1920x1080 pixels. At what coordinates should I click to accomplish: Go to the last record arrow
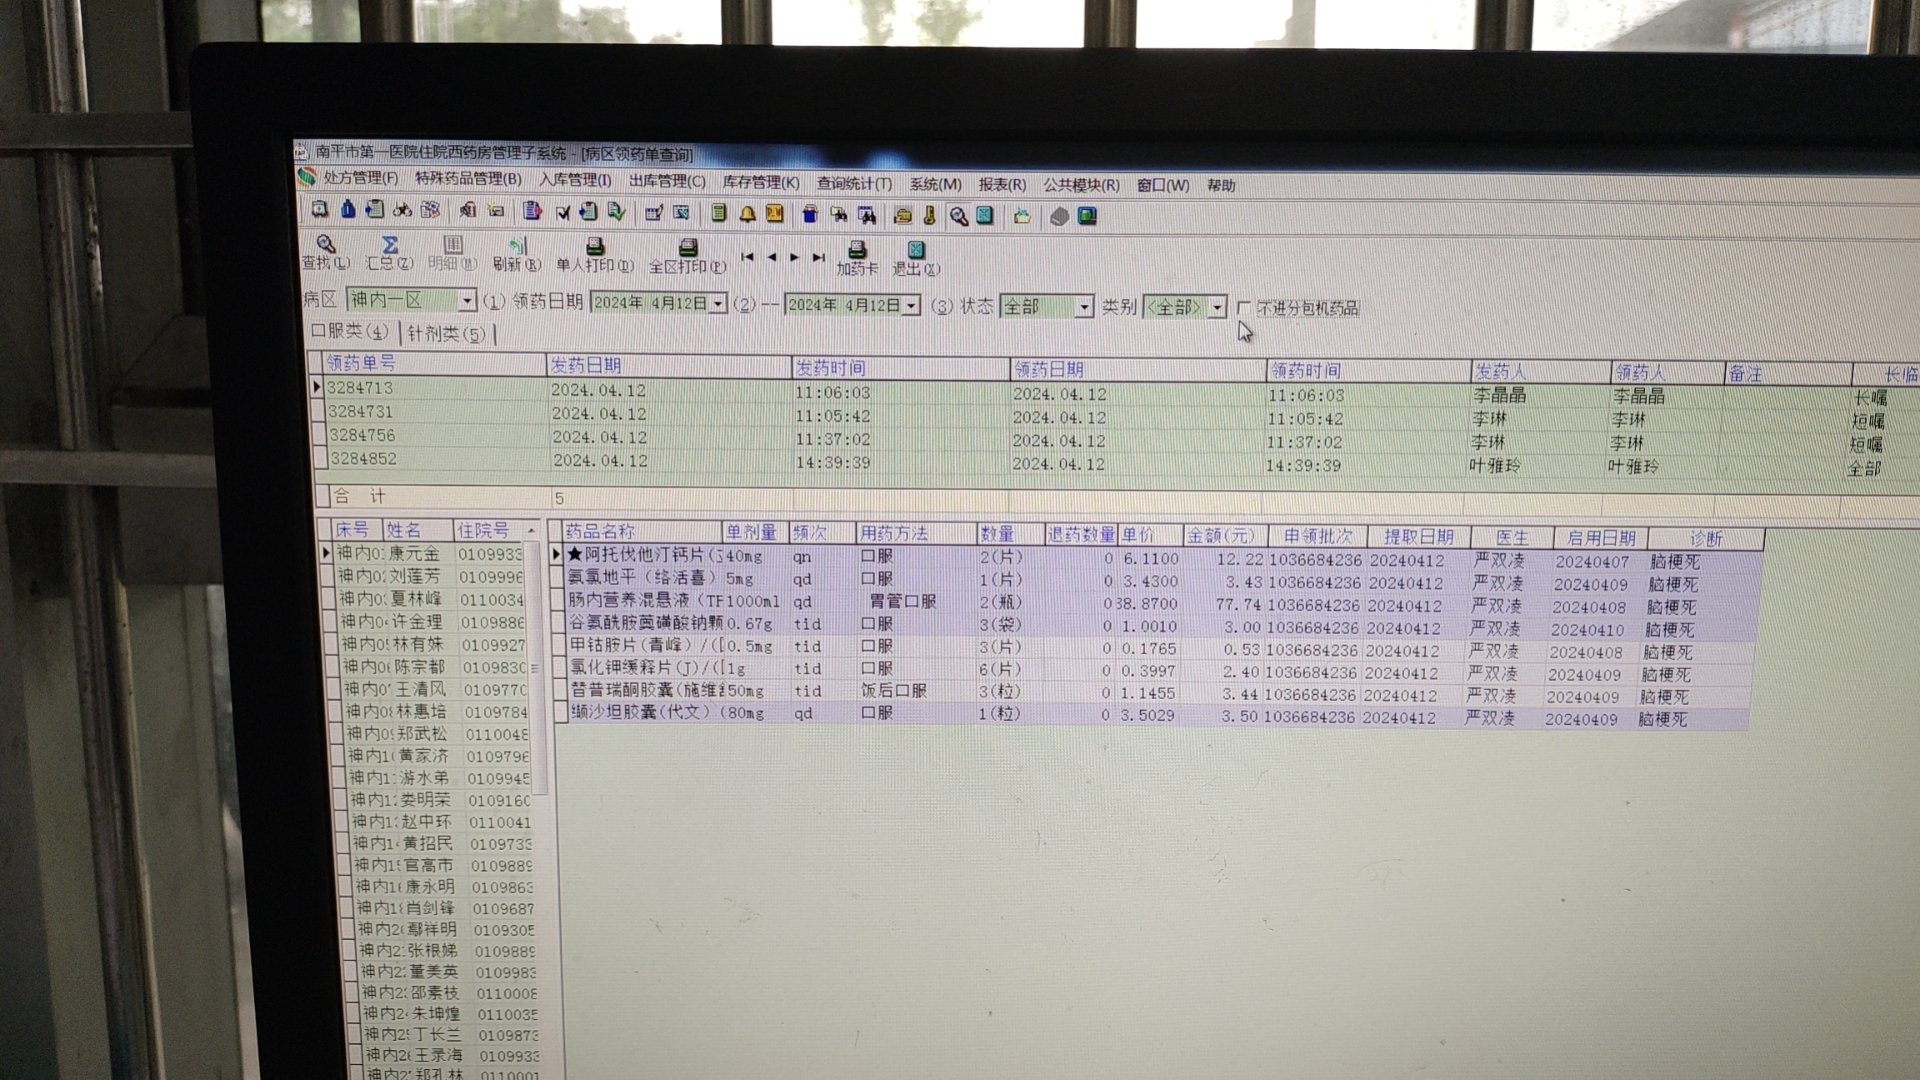click(818, 258)
